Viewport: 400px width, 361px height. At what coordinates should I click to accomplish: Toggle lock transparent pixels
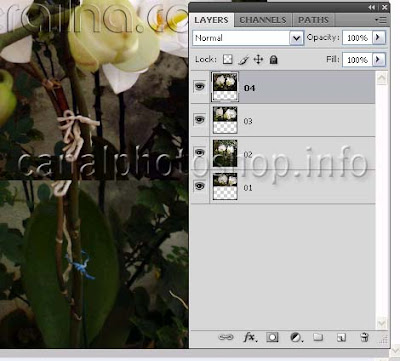pyautogui.click(x=228, y=60)
